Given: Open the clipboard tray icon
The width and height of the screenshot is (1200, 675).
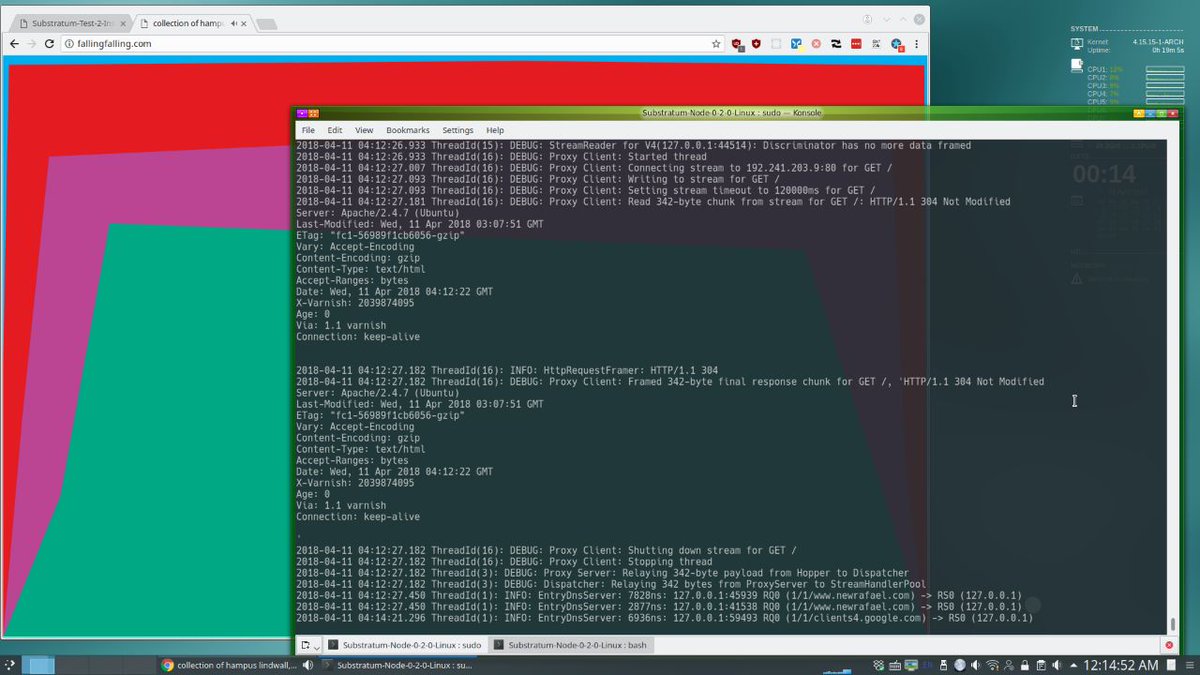Looking at the screenshot, I should click(x=1040, y=665).
